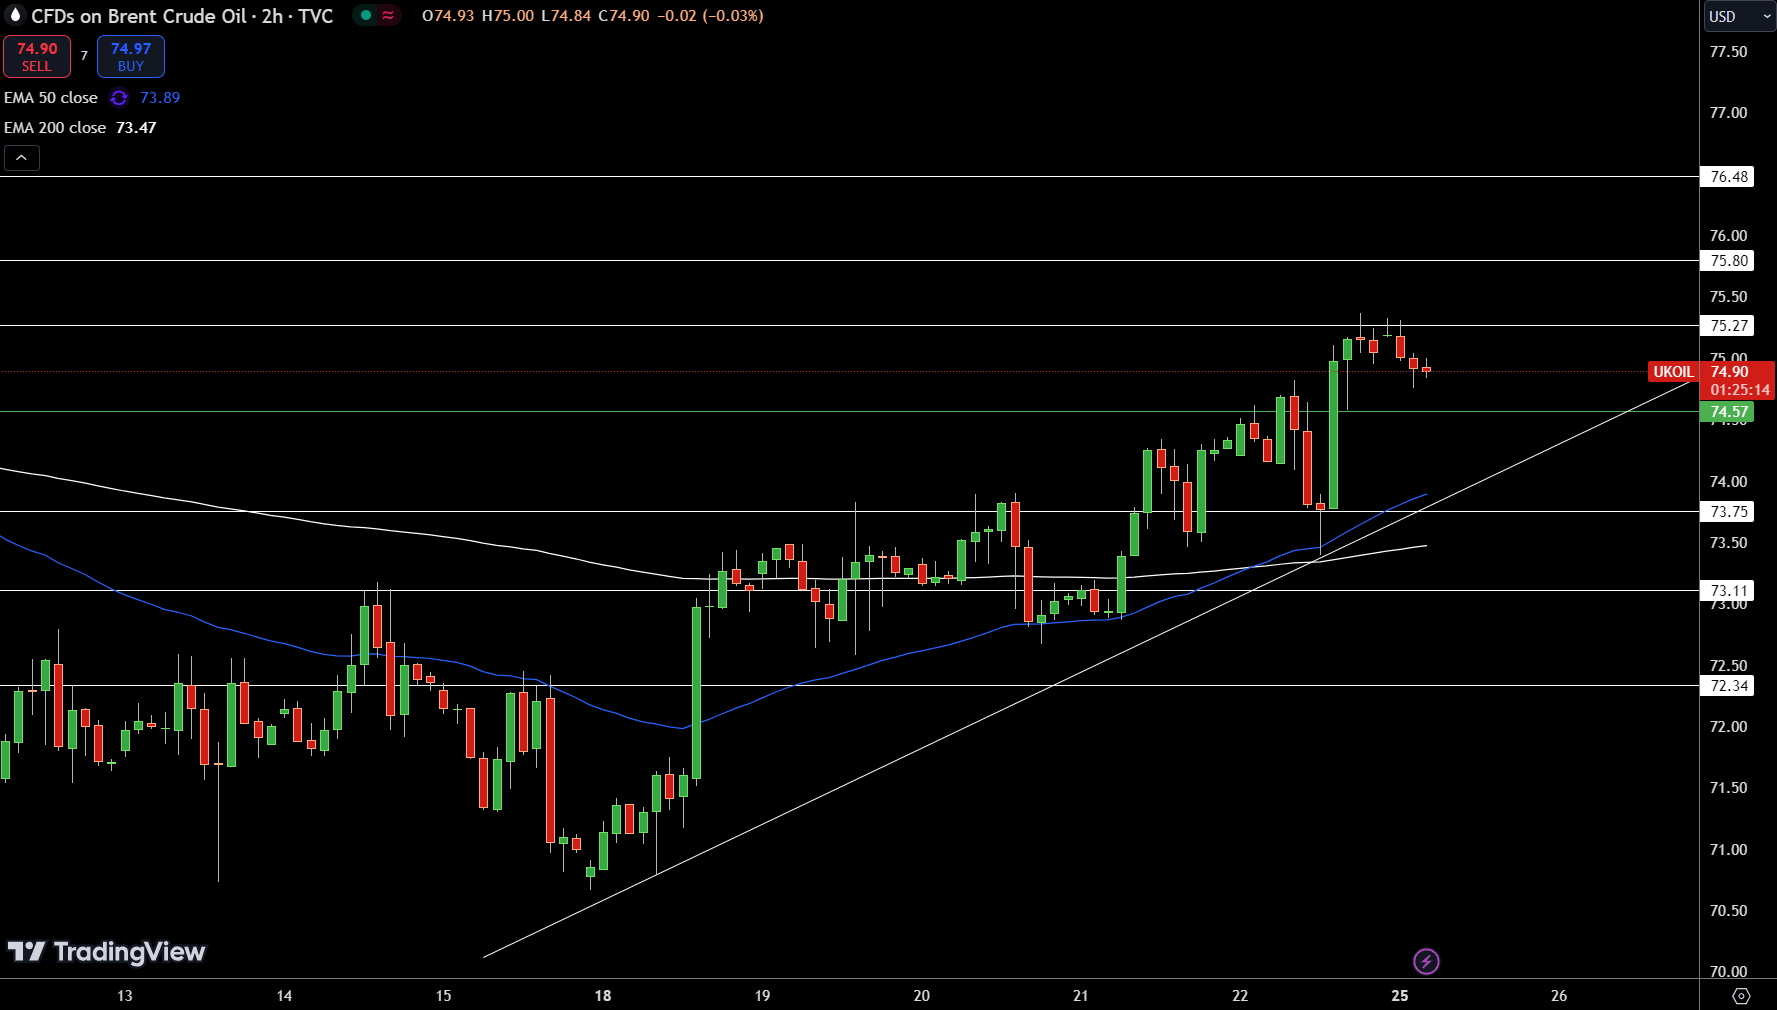Select the CFDs on Brent Crude Oil title
This screenshot has width=1777, height=1010.
point(182,16)
